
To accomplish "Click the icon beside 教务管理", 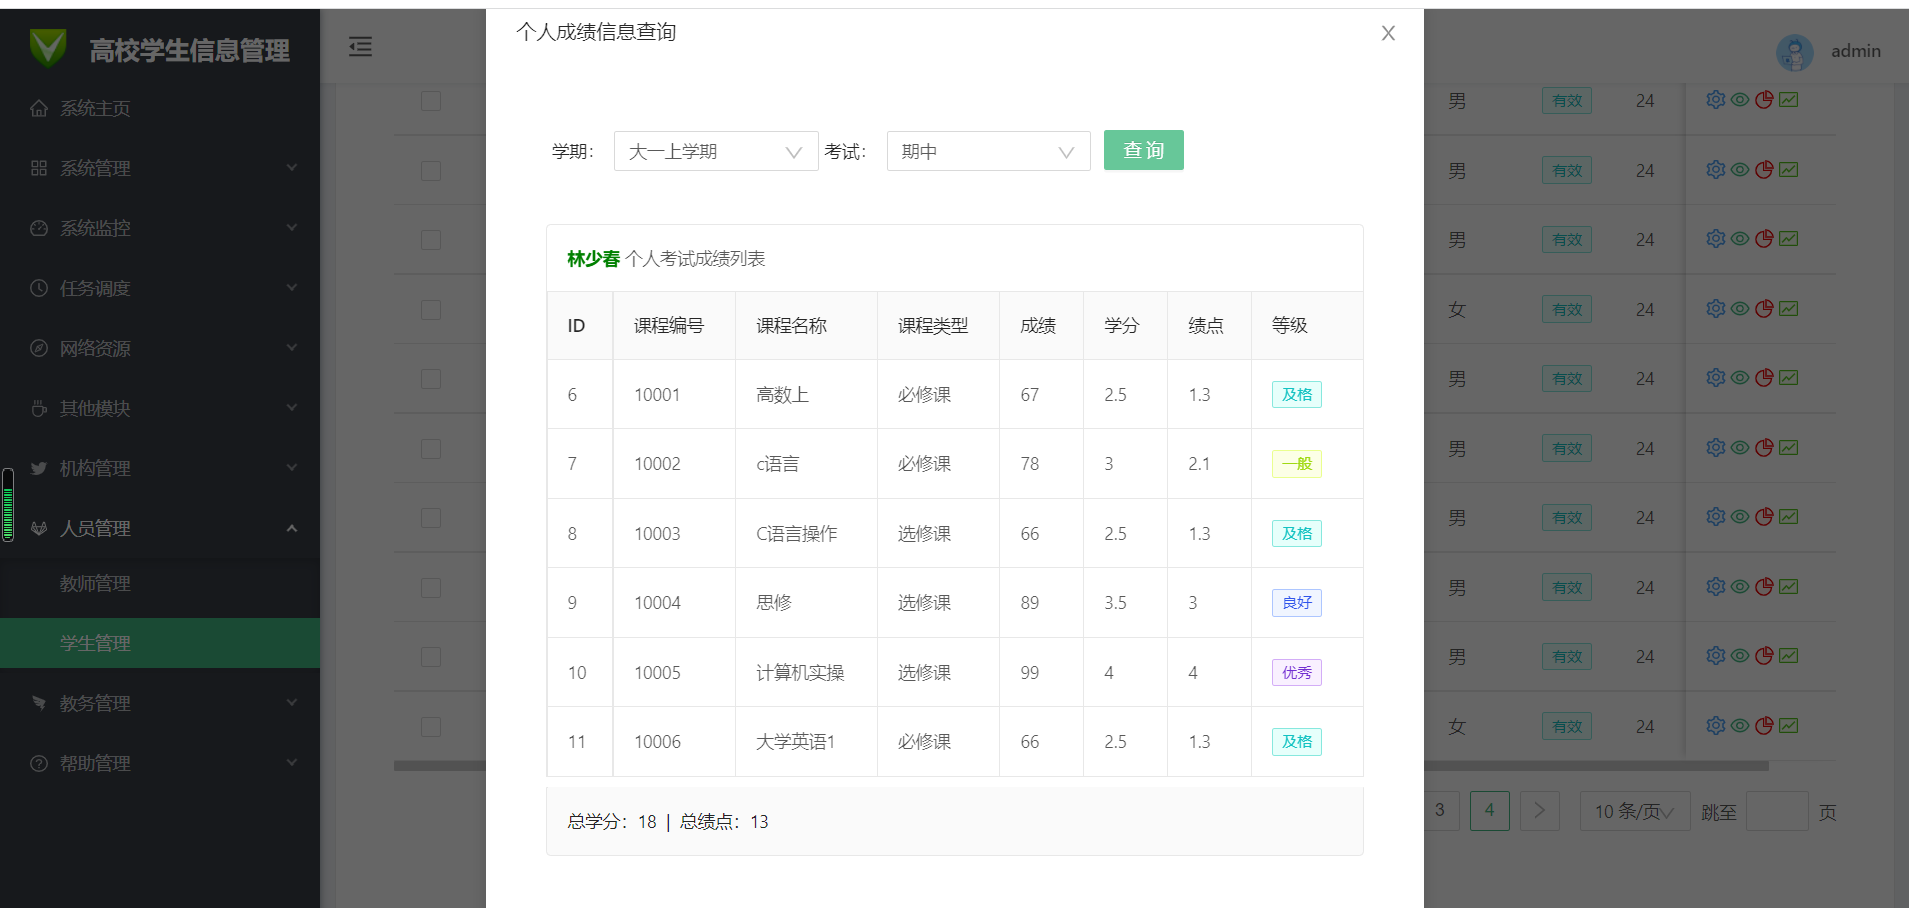I will 39,703.
